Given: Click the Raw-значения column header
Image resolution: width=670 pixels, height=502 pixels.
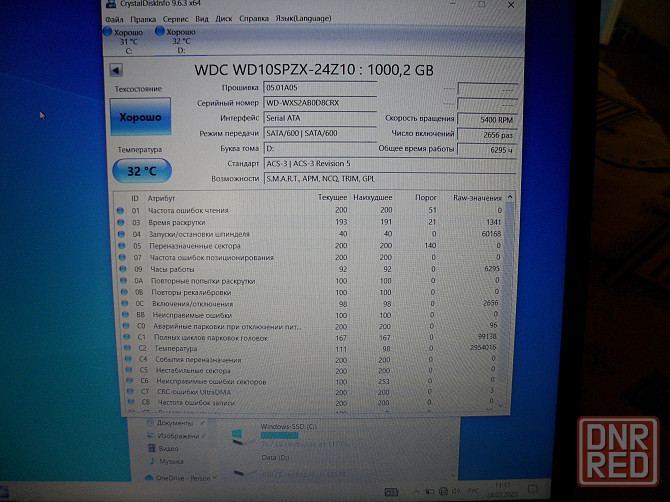Looking at the screenshot, I should tap(477, 198).
